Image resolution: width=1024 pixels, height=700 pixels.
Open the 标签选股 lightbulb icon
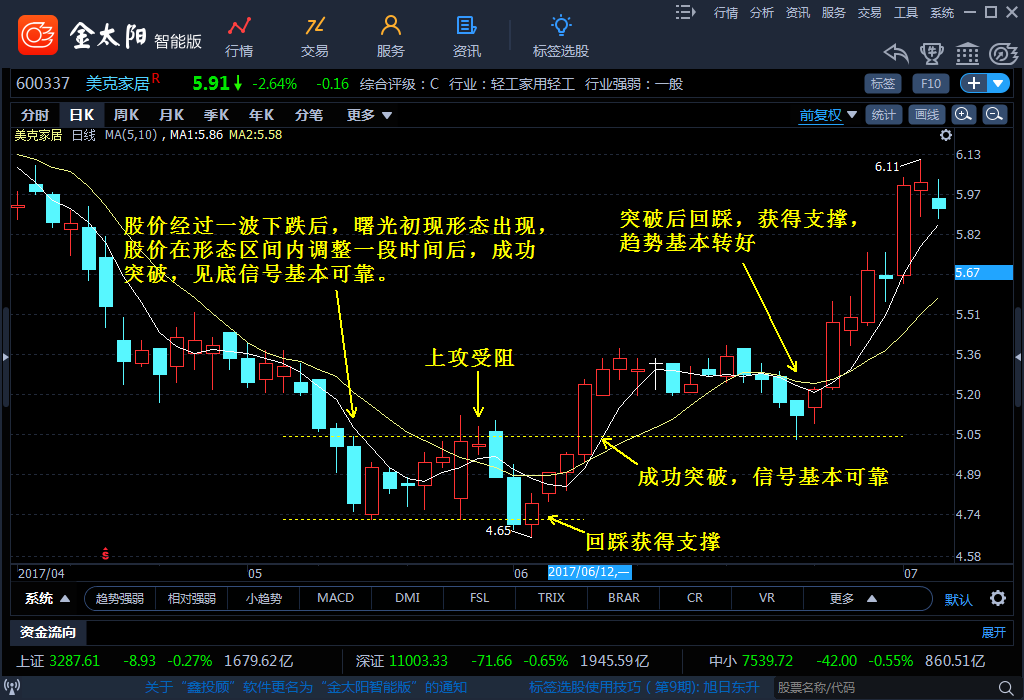coord(560,36)
